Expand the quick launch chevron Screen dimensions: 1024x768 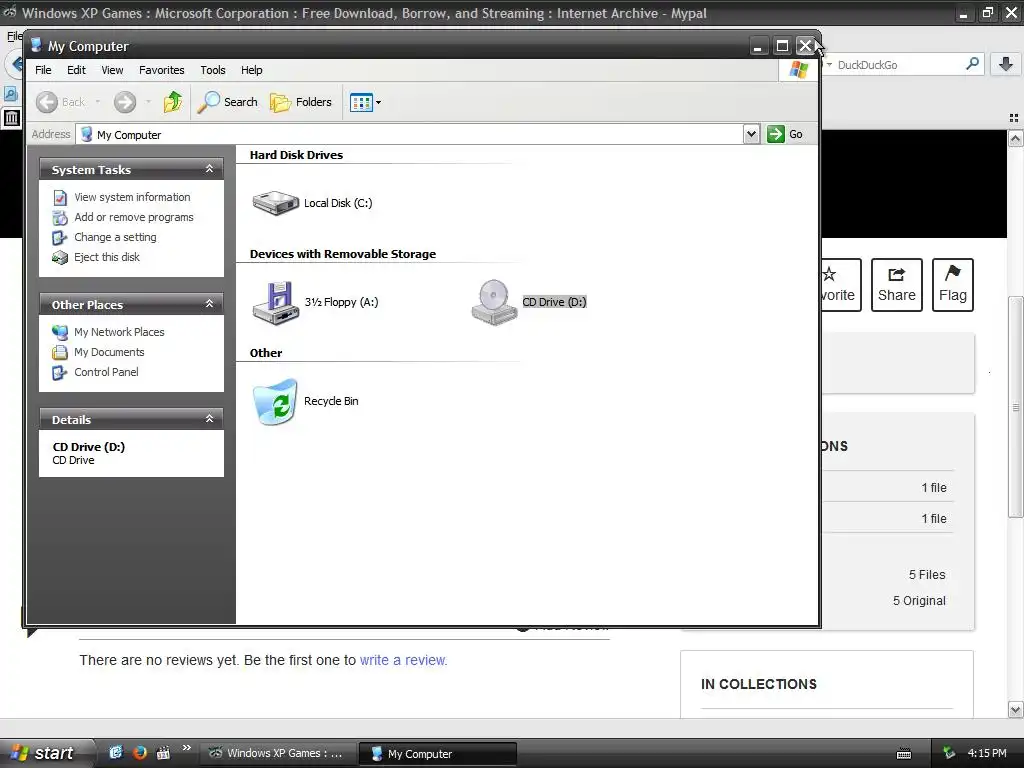point(187,748)
